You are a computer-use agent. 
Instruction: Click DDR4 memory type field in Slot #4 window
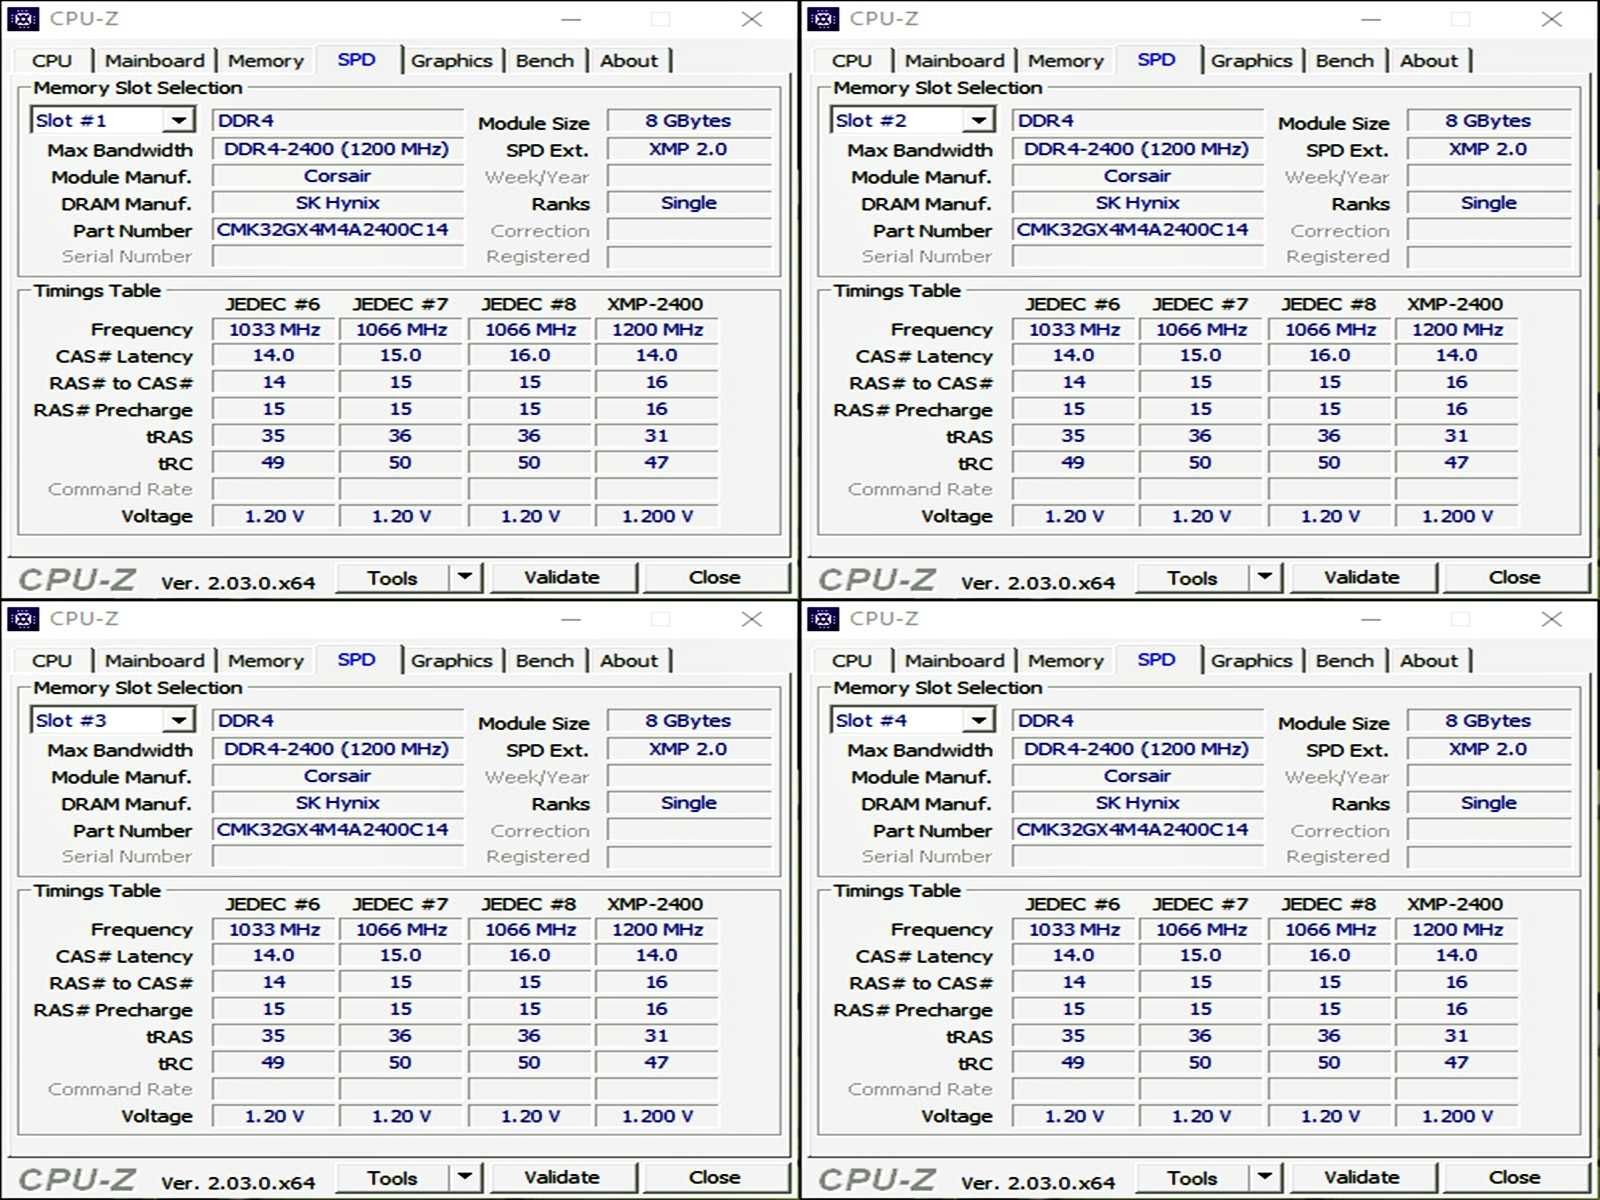coord(1138,721)
